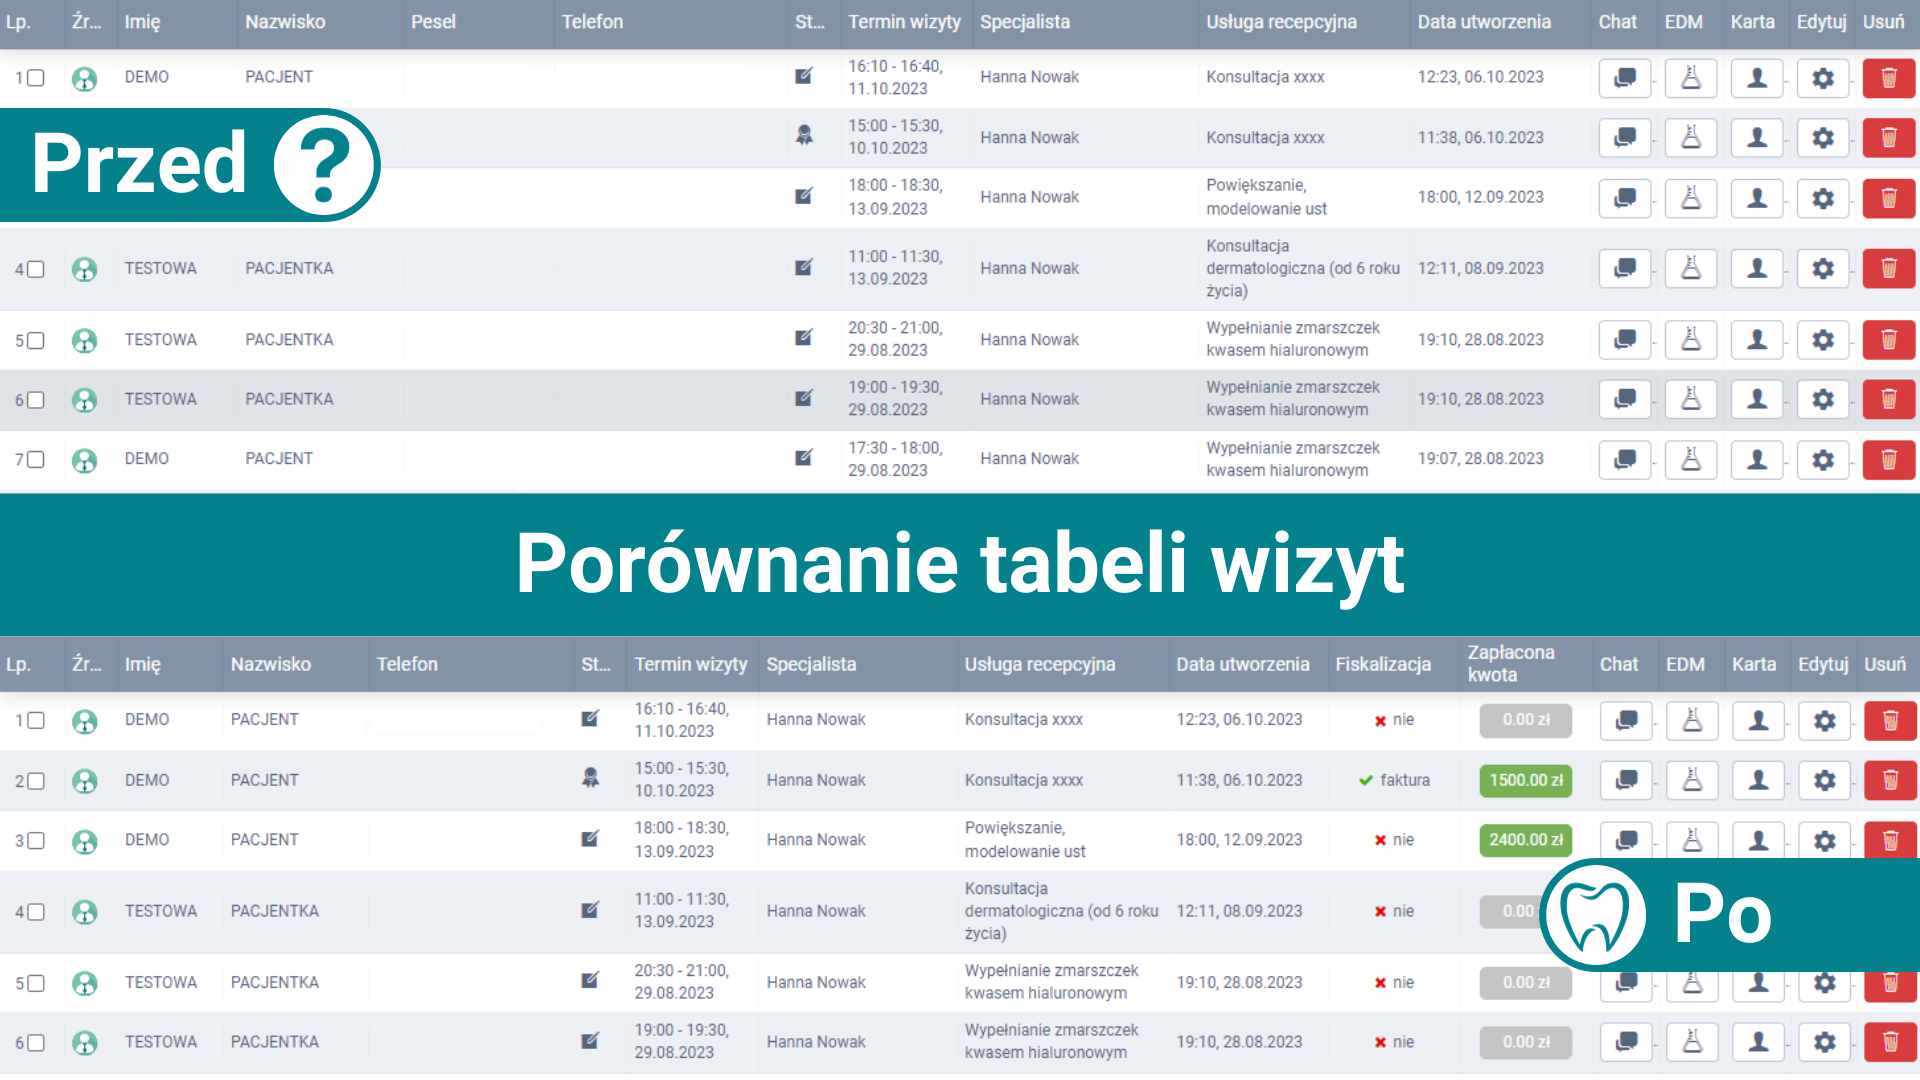
Task: Click status icon of 16:10 visit in Po table
Action: point(590,718)
